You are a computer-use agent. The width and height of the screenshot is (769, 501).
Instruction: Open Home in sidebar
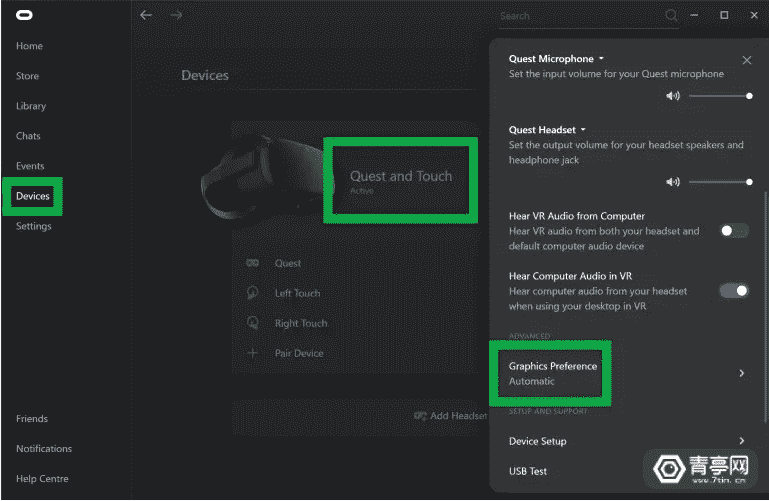click(29, 46)
